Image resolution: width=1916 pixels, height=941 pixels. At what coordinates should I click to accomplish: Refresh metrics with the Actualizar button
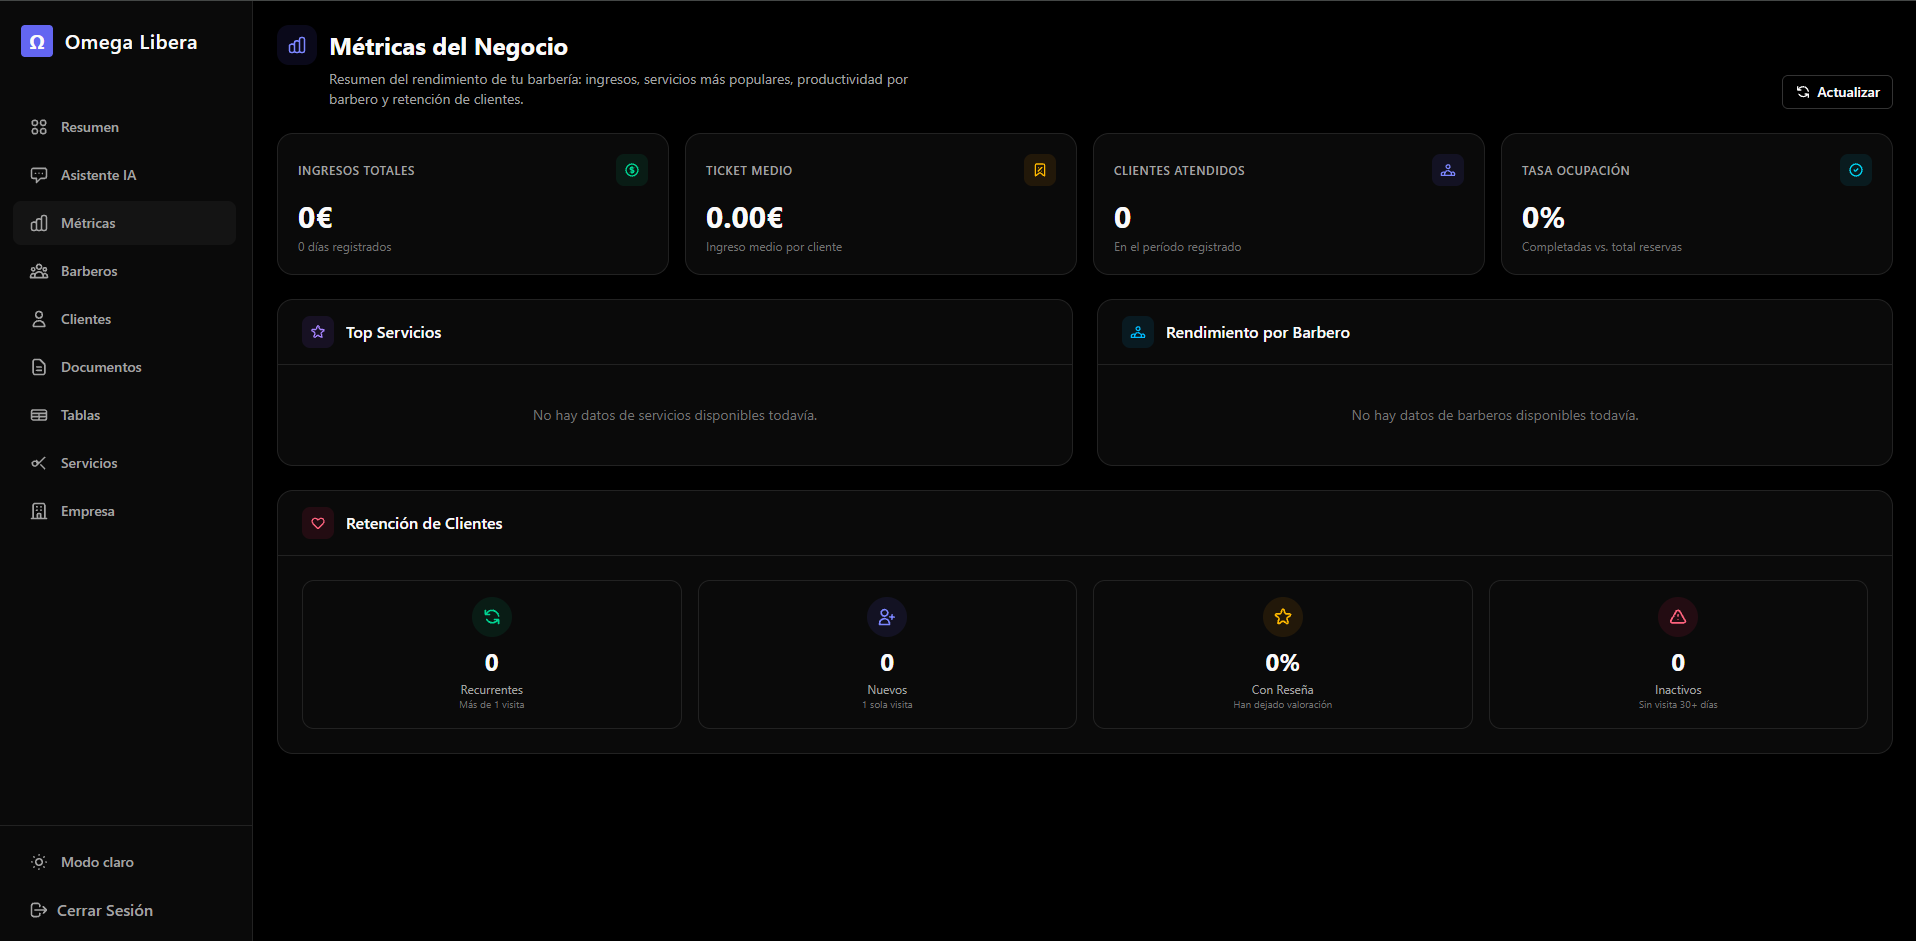1837,92
